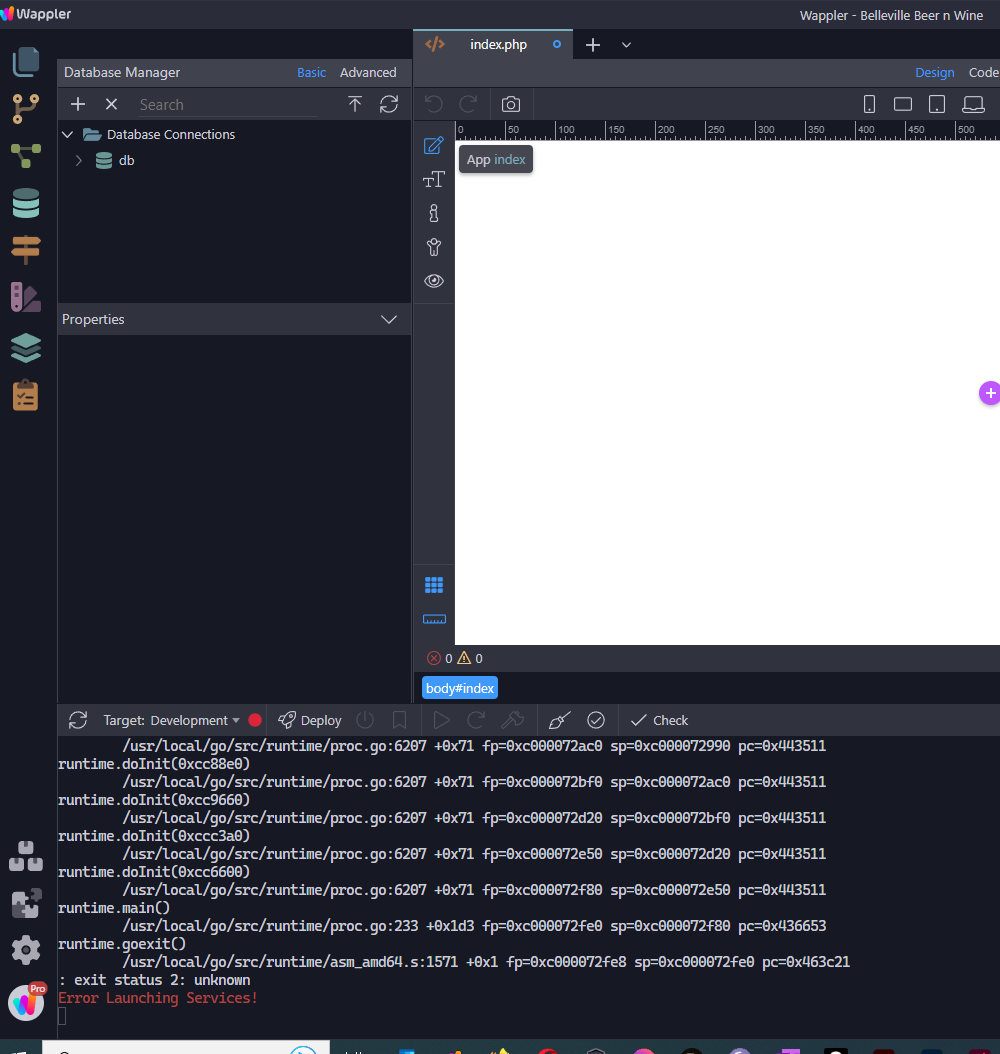Select the body#index breadcrumb

point(460,688)
